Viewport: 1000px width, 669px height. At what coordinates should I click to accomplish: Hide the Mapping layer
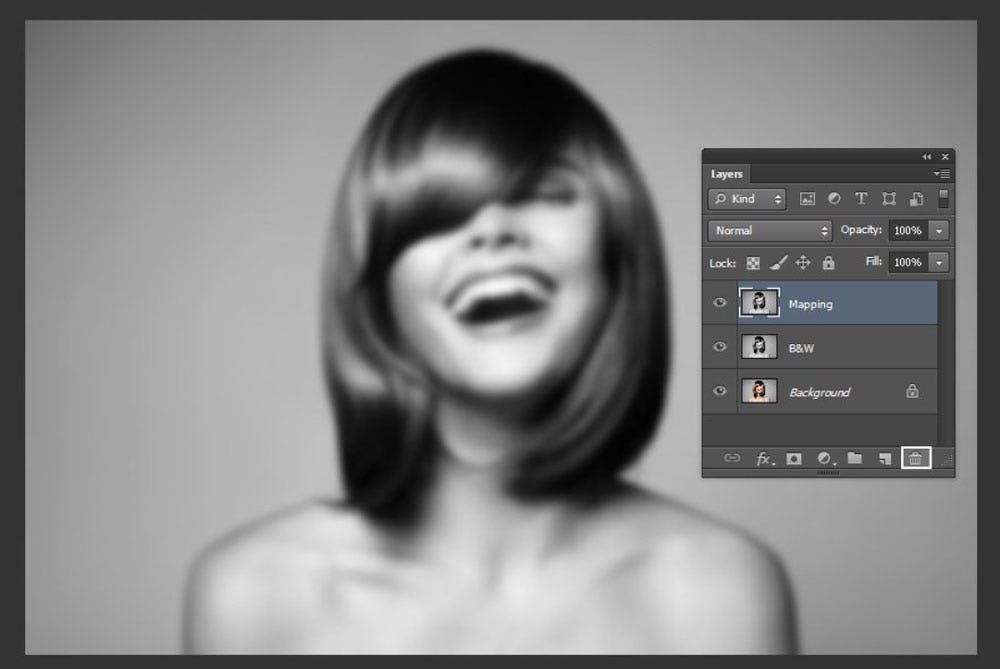pos(719,303)
